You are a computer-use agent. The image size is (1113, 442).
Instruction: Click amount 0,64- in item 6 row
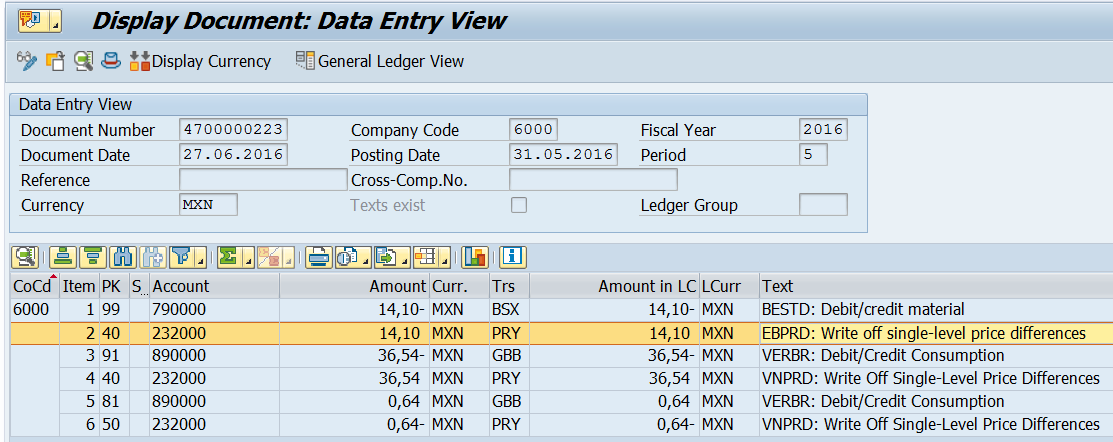pyautogui.click(x=355, y=424)
